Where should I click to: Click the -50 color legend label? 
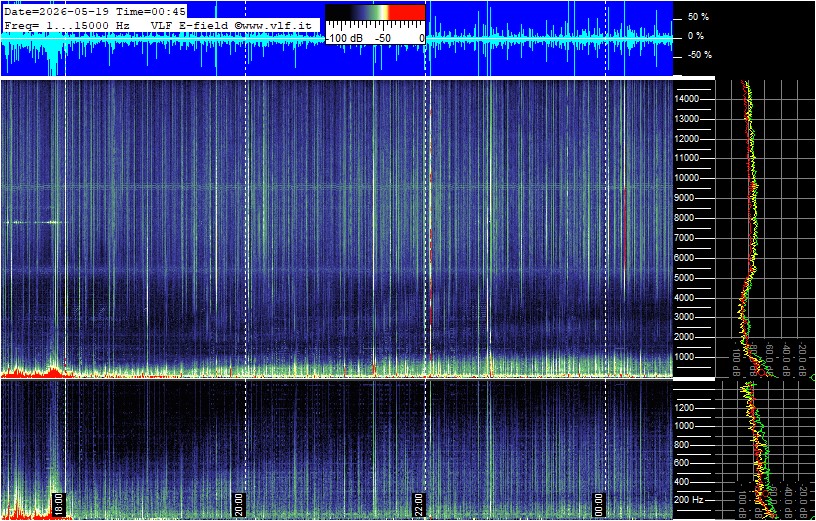point(384,39)
